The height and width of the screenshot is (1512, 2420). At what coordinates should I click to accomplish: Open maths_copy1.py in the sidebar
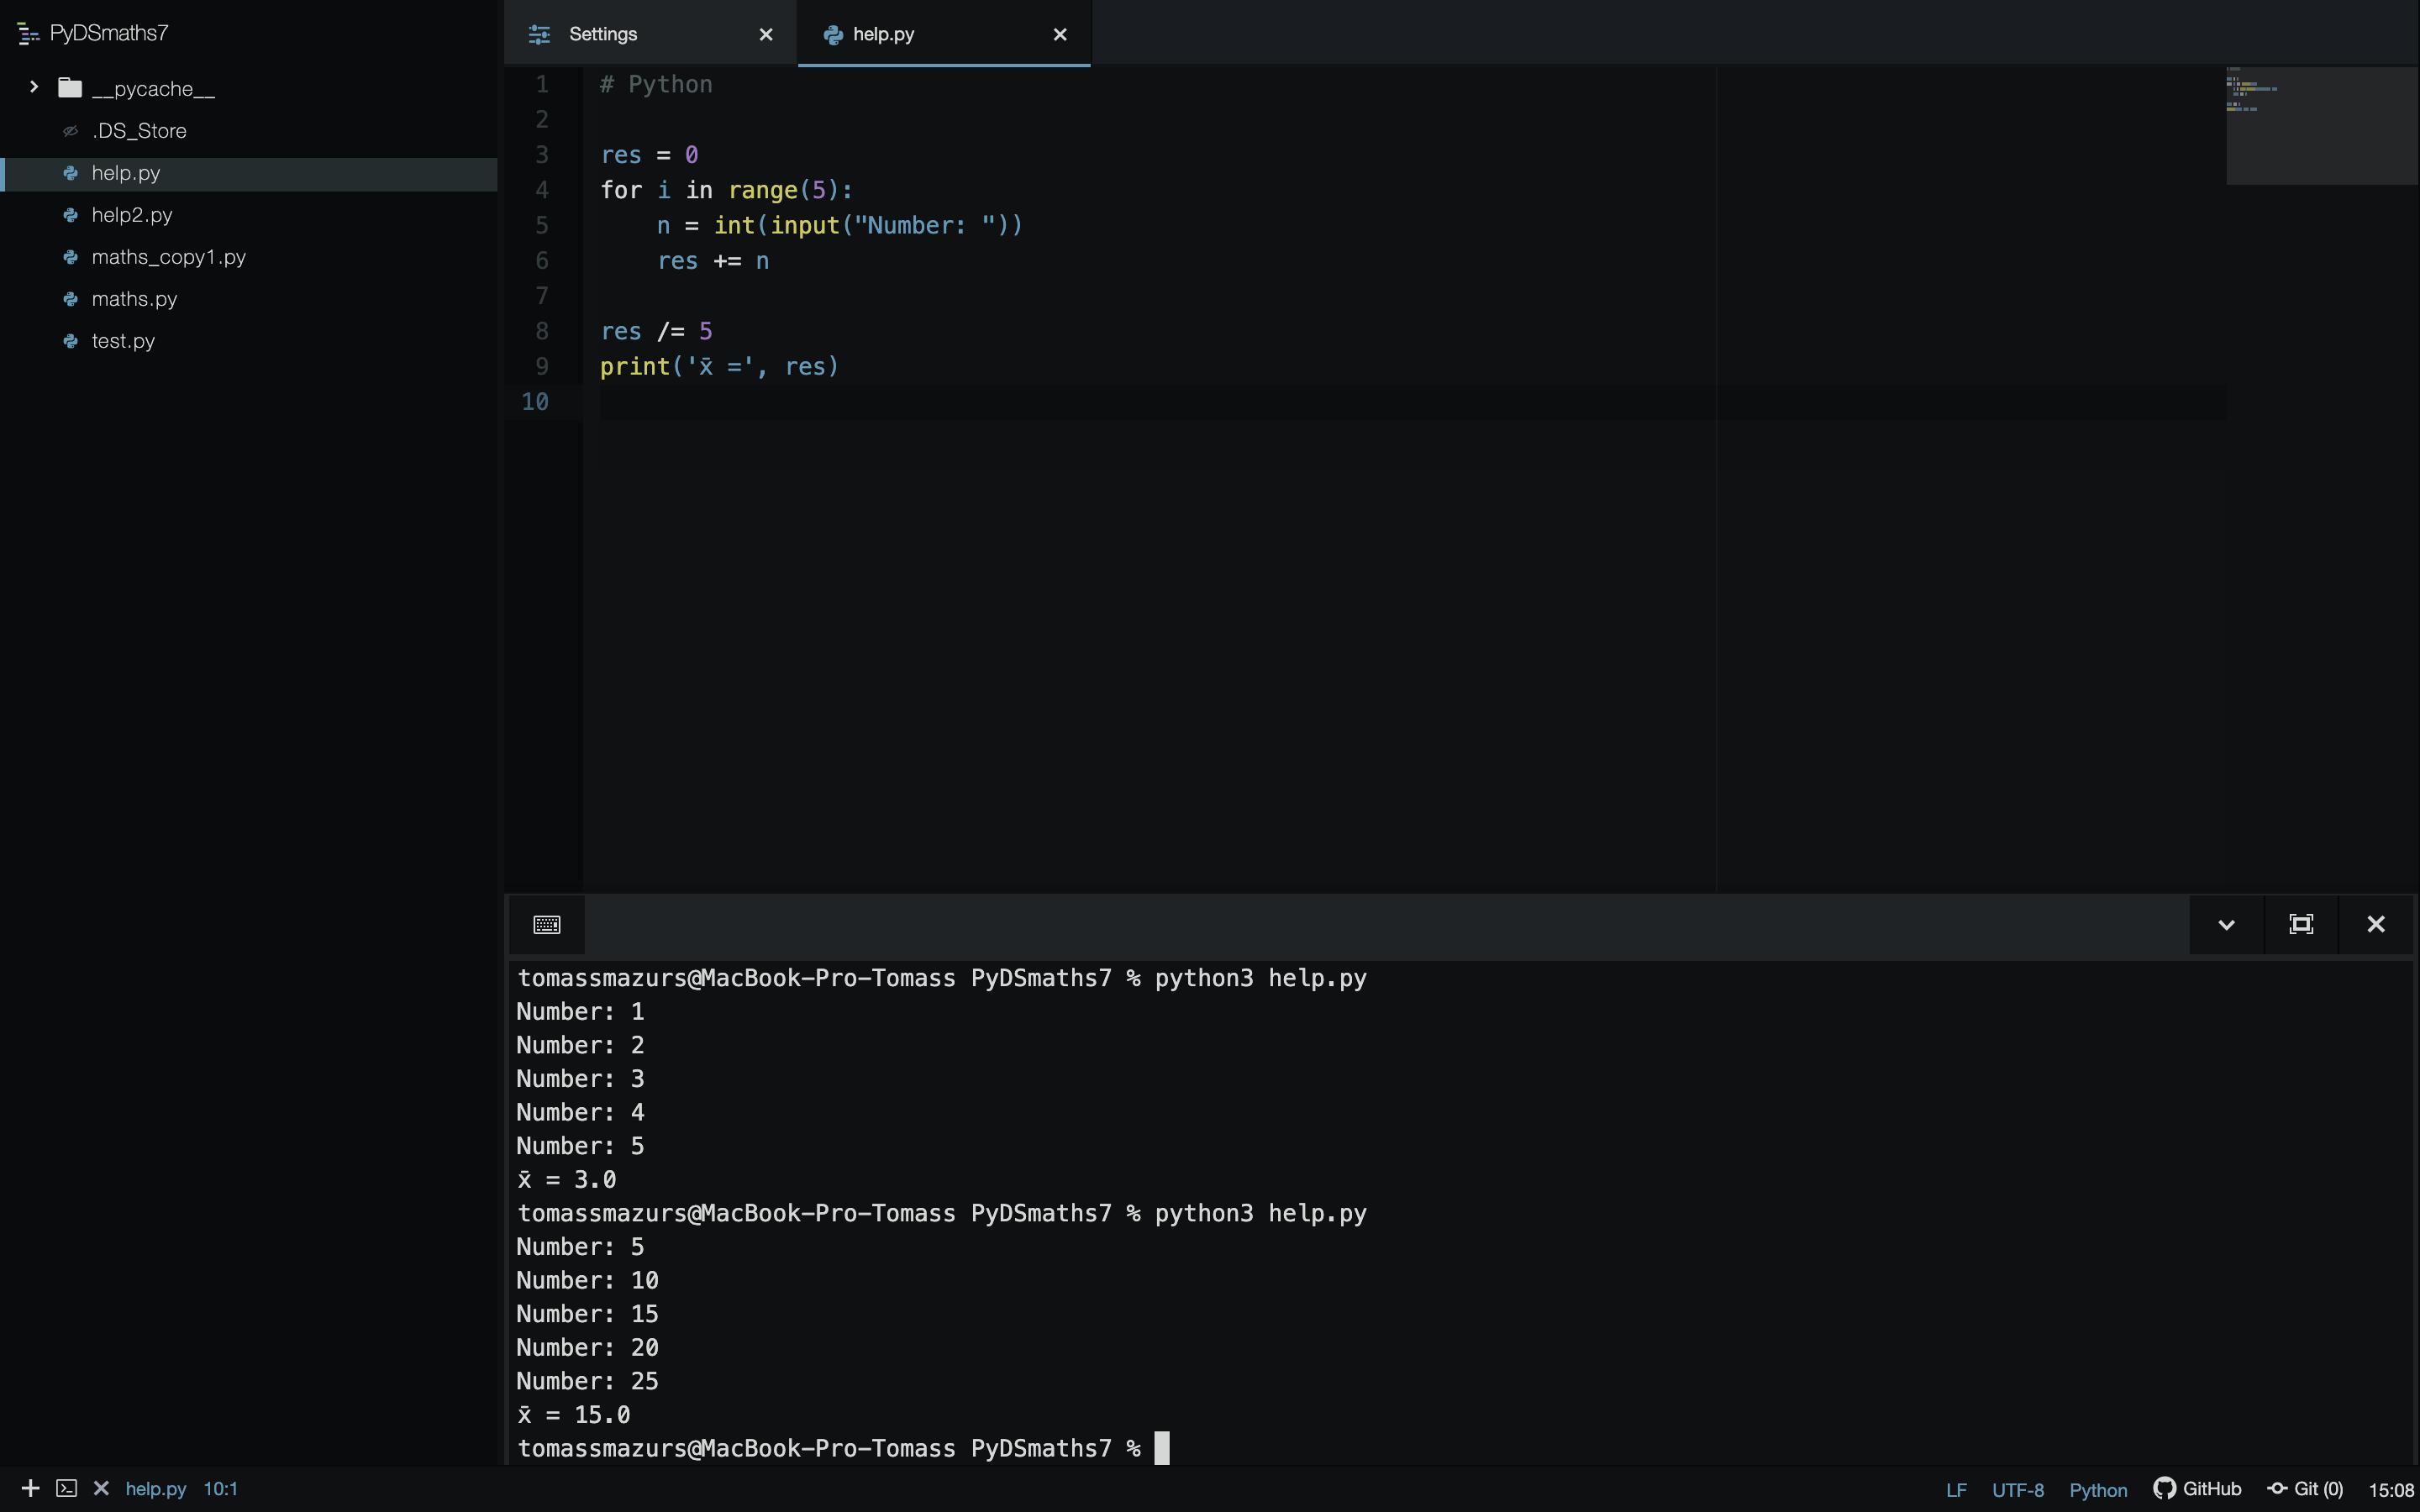pyautogui.click(x=168, y=257)
